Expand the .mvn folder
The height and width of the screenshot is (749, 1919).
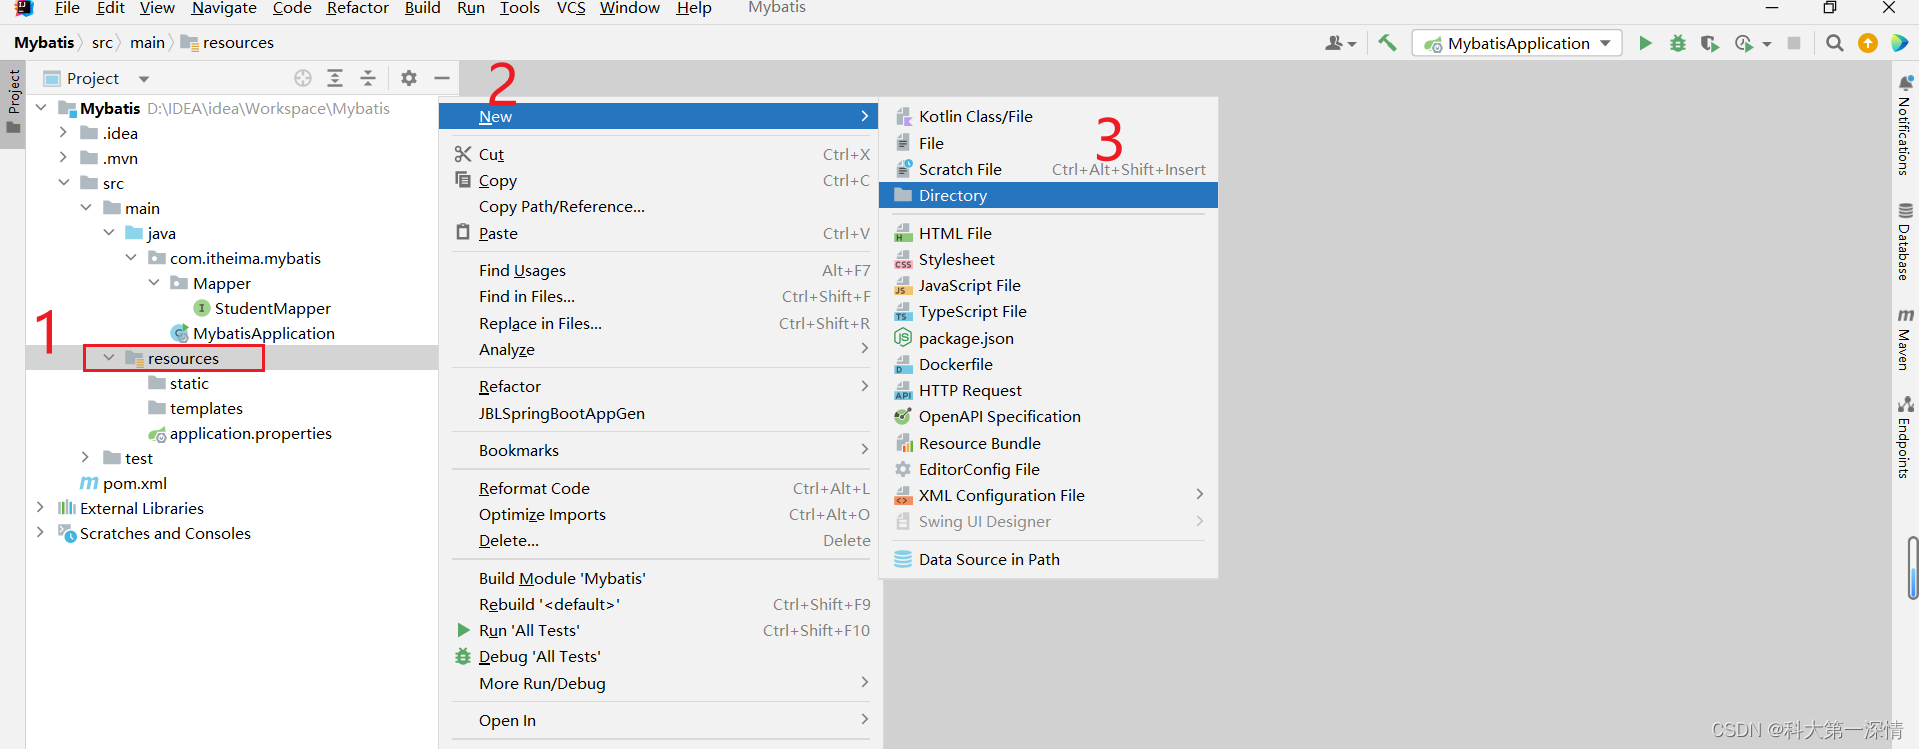coord(63,157)
